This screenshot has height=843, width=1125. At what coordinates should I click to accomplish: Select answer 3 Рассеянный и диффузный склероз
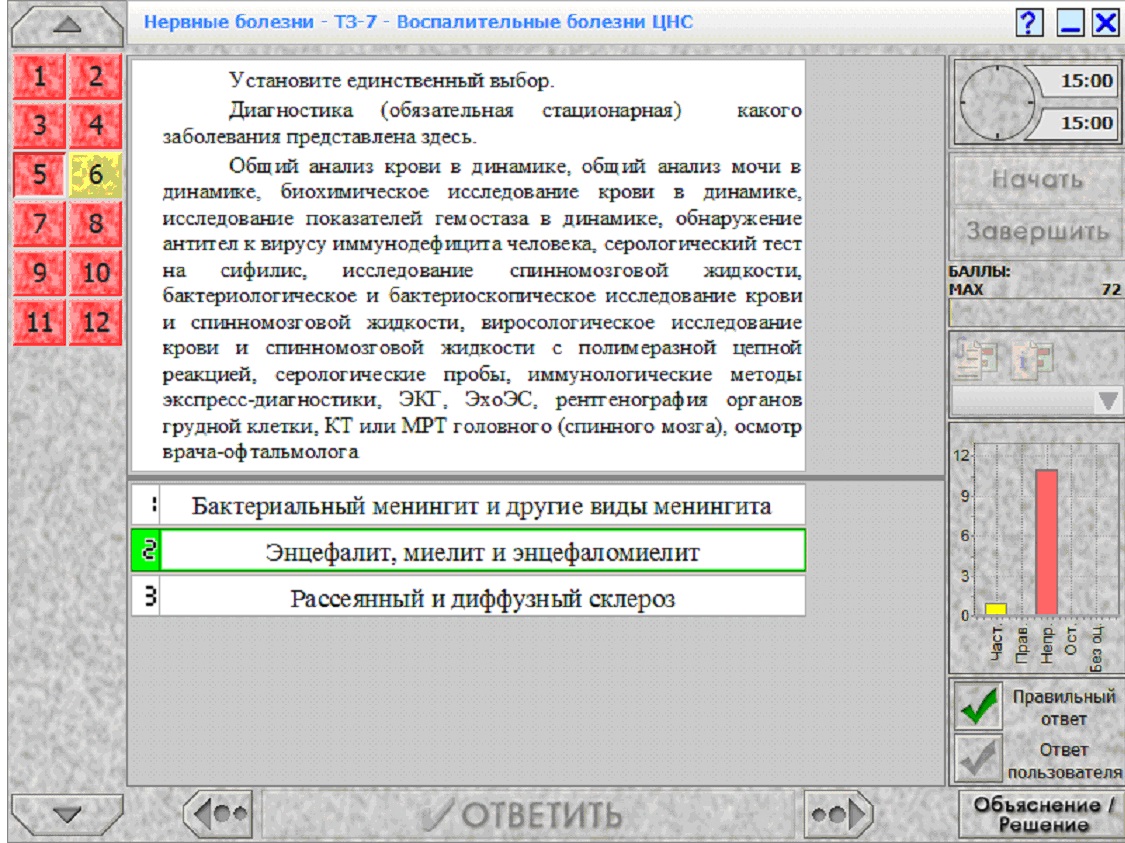pos(469,597)
